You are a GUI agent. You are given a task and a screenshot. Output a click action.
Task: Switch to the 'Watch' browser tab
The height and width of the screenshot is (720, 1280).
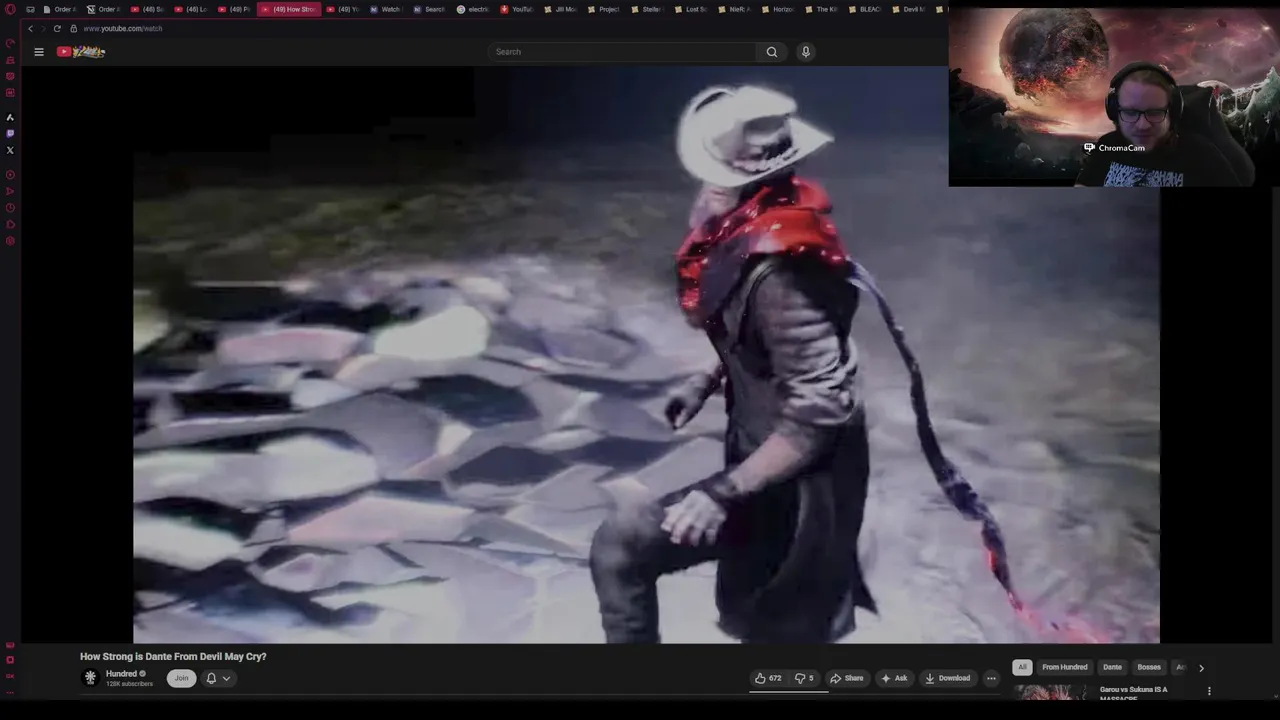[x=385, y=9]
